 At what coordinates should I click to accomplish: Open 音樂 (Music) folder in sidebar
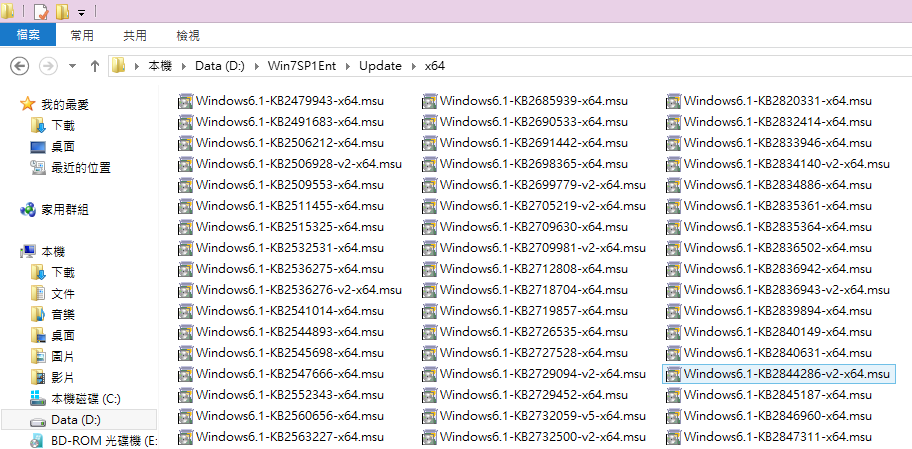tap(63, 315)
